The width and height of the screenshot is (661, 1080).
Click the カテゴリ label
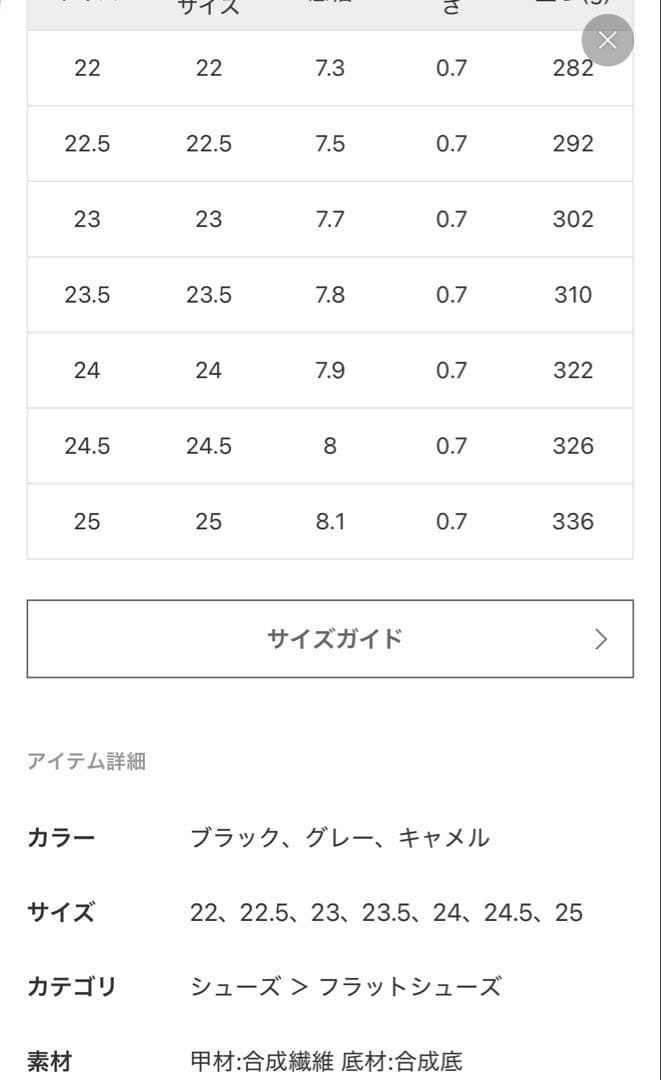tap(72, 987)
